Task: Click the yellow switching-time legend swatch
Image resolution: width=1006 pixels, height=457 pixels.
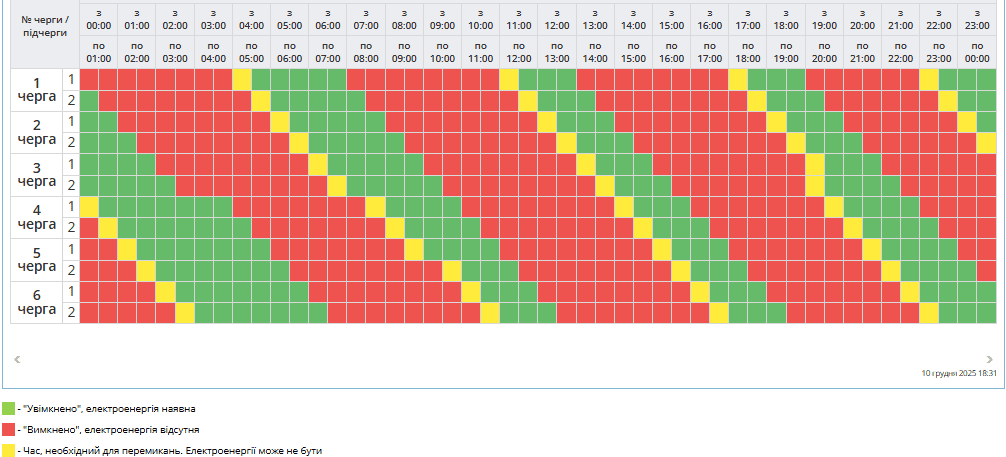Action: tap(8, 450)
